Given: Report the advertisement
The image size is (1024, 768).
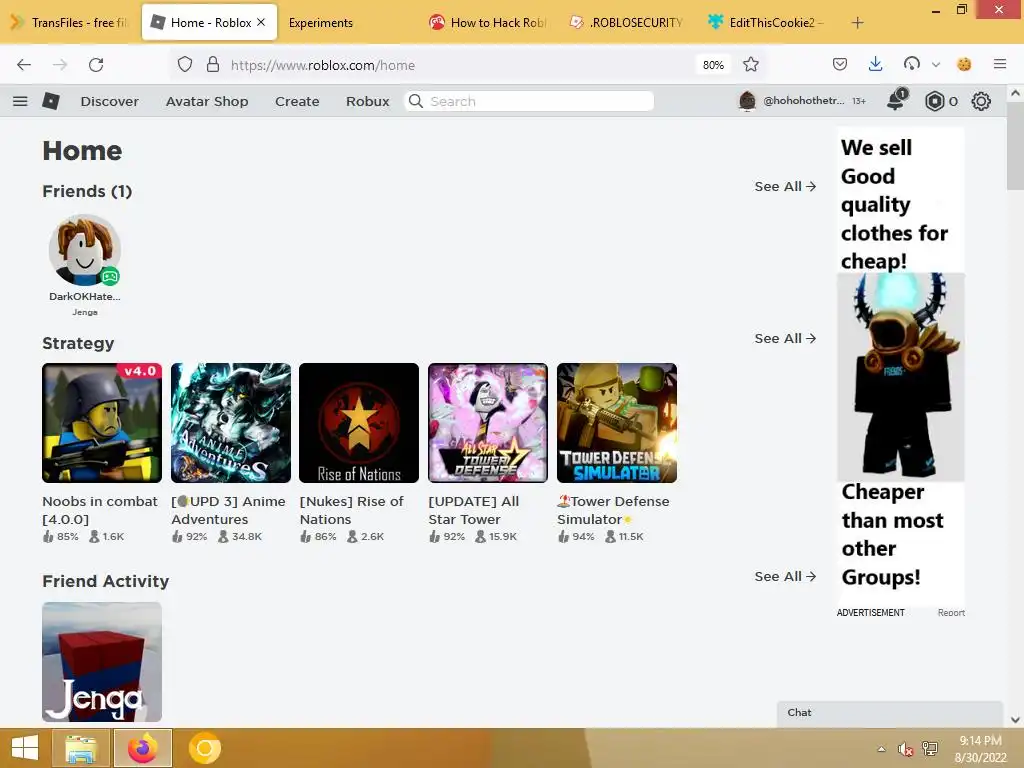Looking at the screenshot, I should pyautogui.click(x=951, y=613).
